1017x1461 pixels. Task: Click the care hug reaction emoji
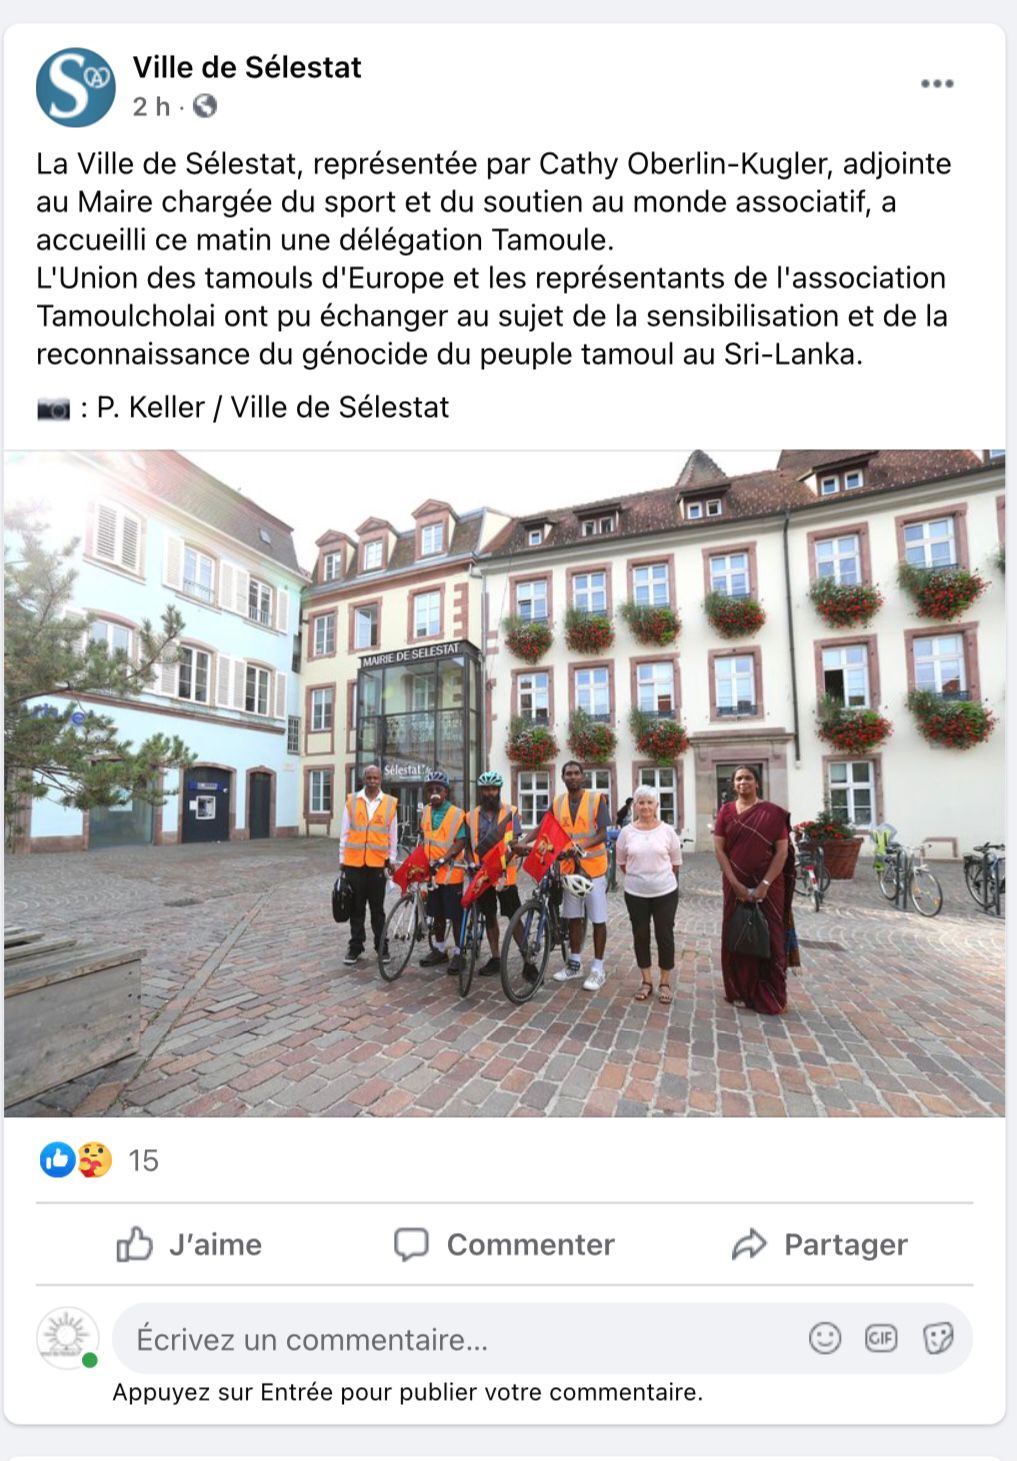click(94, 1160)
